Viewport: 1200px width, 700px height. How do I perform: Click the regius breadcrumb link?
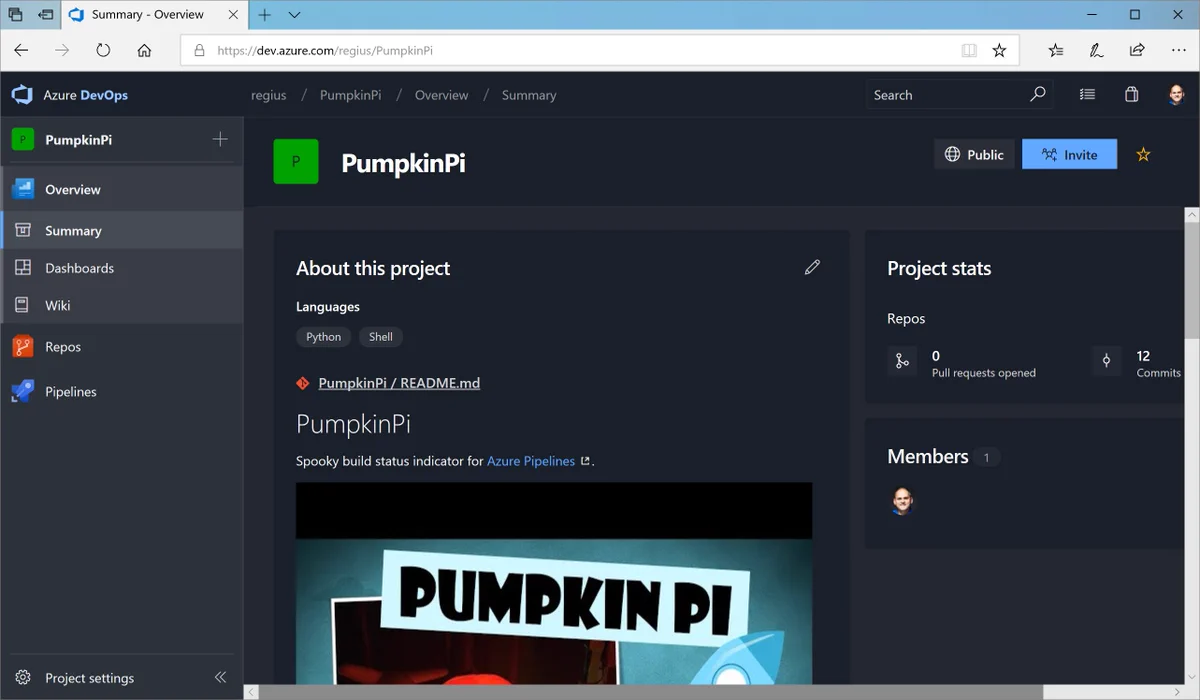(x=269, y=95)
